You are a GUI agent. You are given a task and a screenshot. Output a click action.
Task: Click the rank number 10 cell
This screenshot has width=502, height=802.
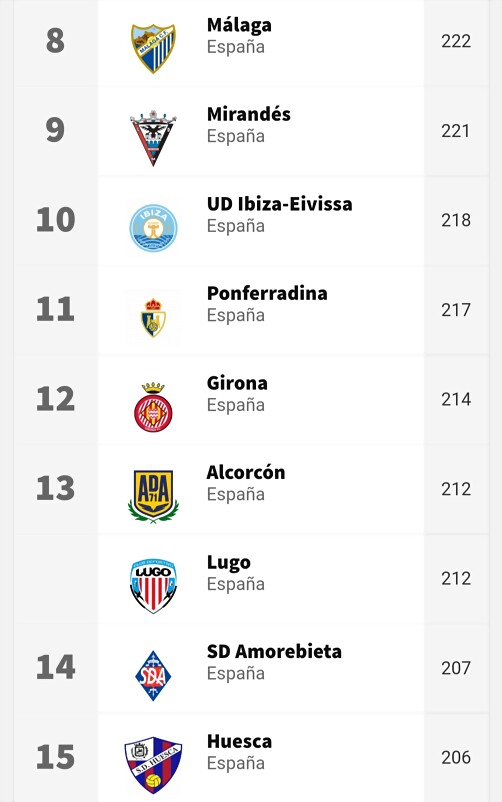point(56,220)
